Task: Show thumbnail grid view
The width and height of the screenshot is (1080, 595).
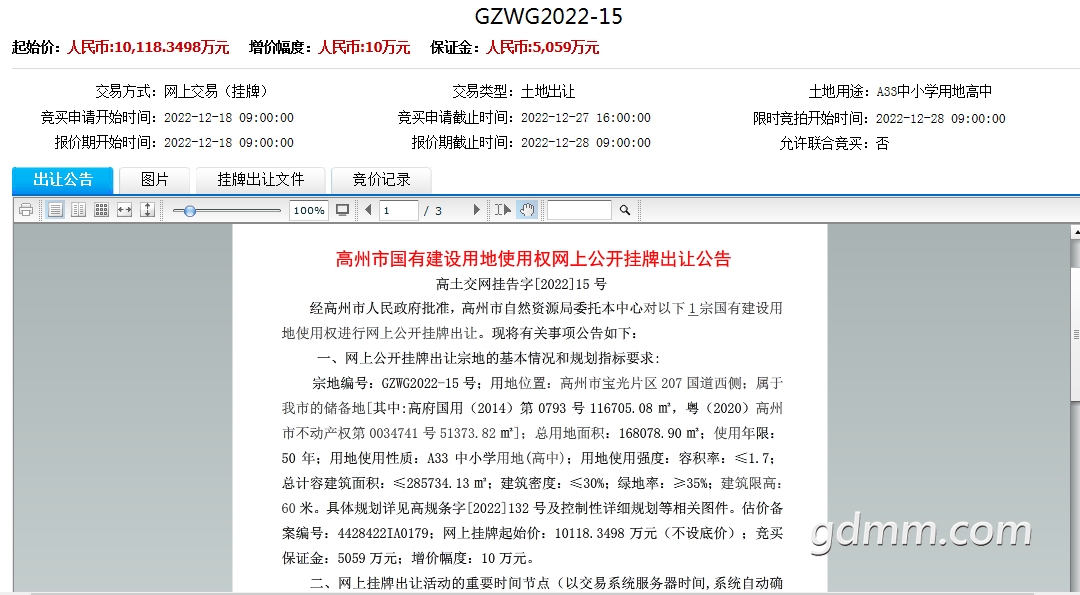Action: pyautogui.click(x=101, y=210)
